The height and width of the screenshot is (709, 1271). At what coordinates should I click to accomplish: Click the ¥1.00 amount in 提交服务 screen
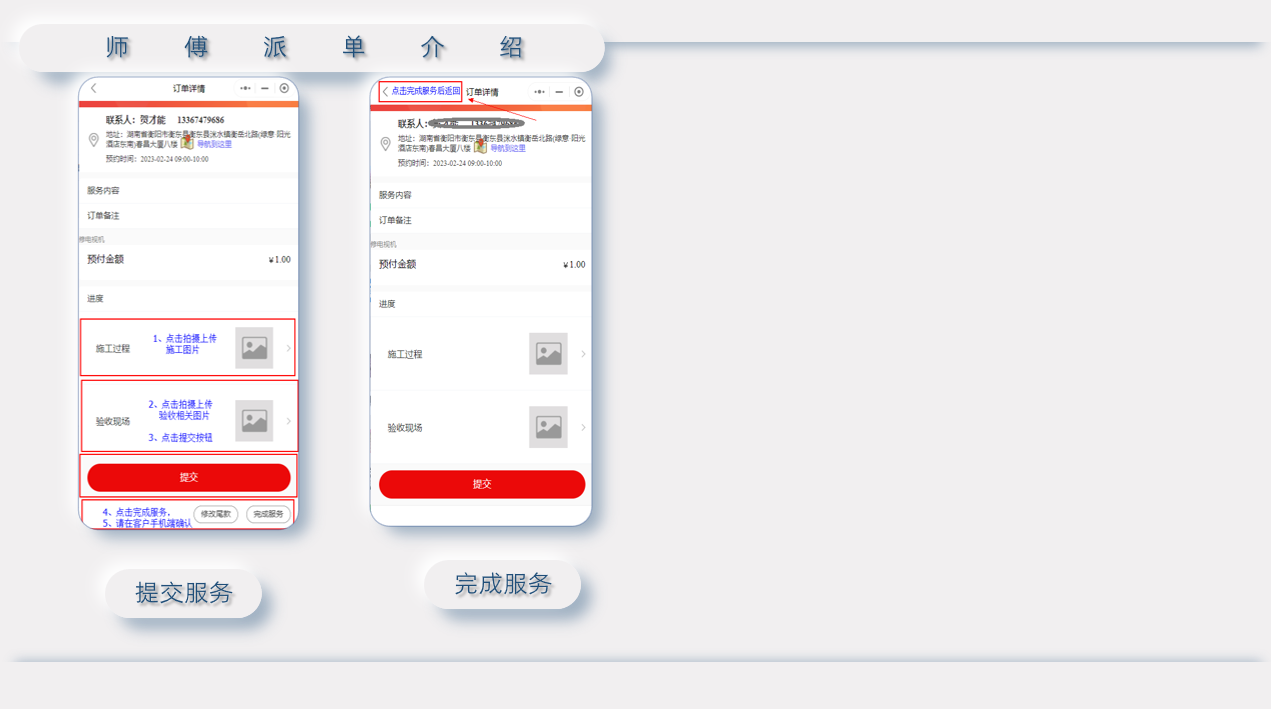[280, 260]
